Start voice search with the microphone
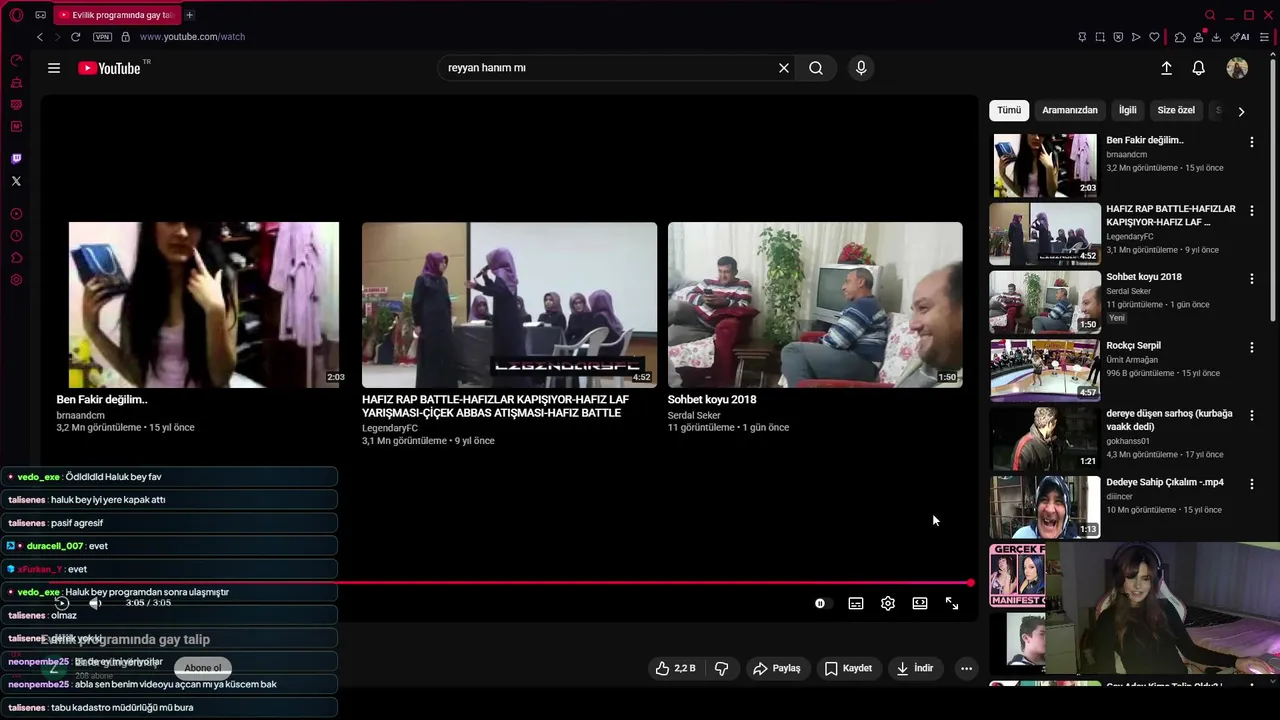 click(x=861, y=68)
